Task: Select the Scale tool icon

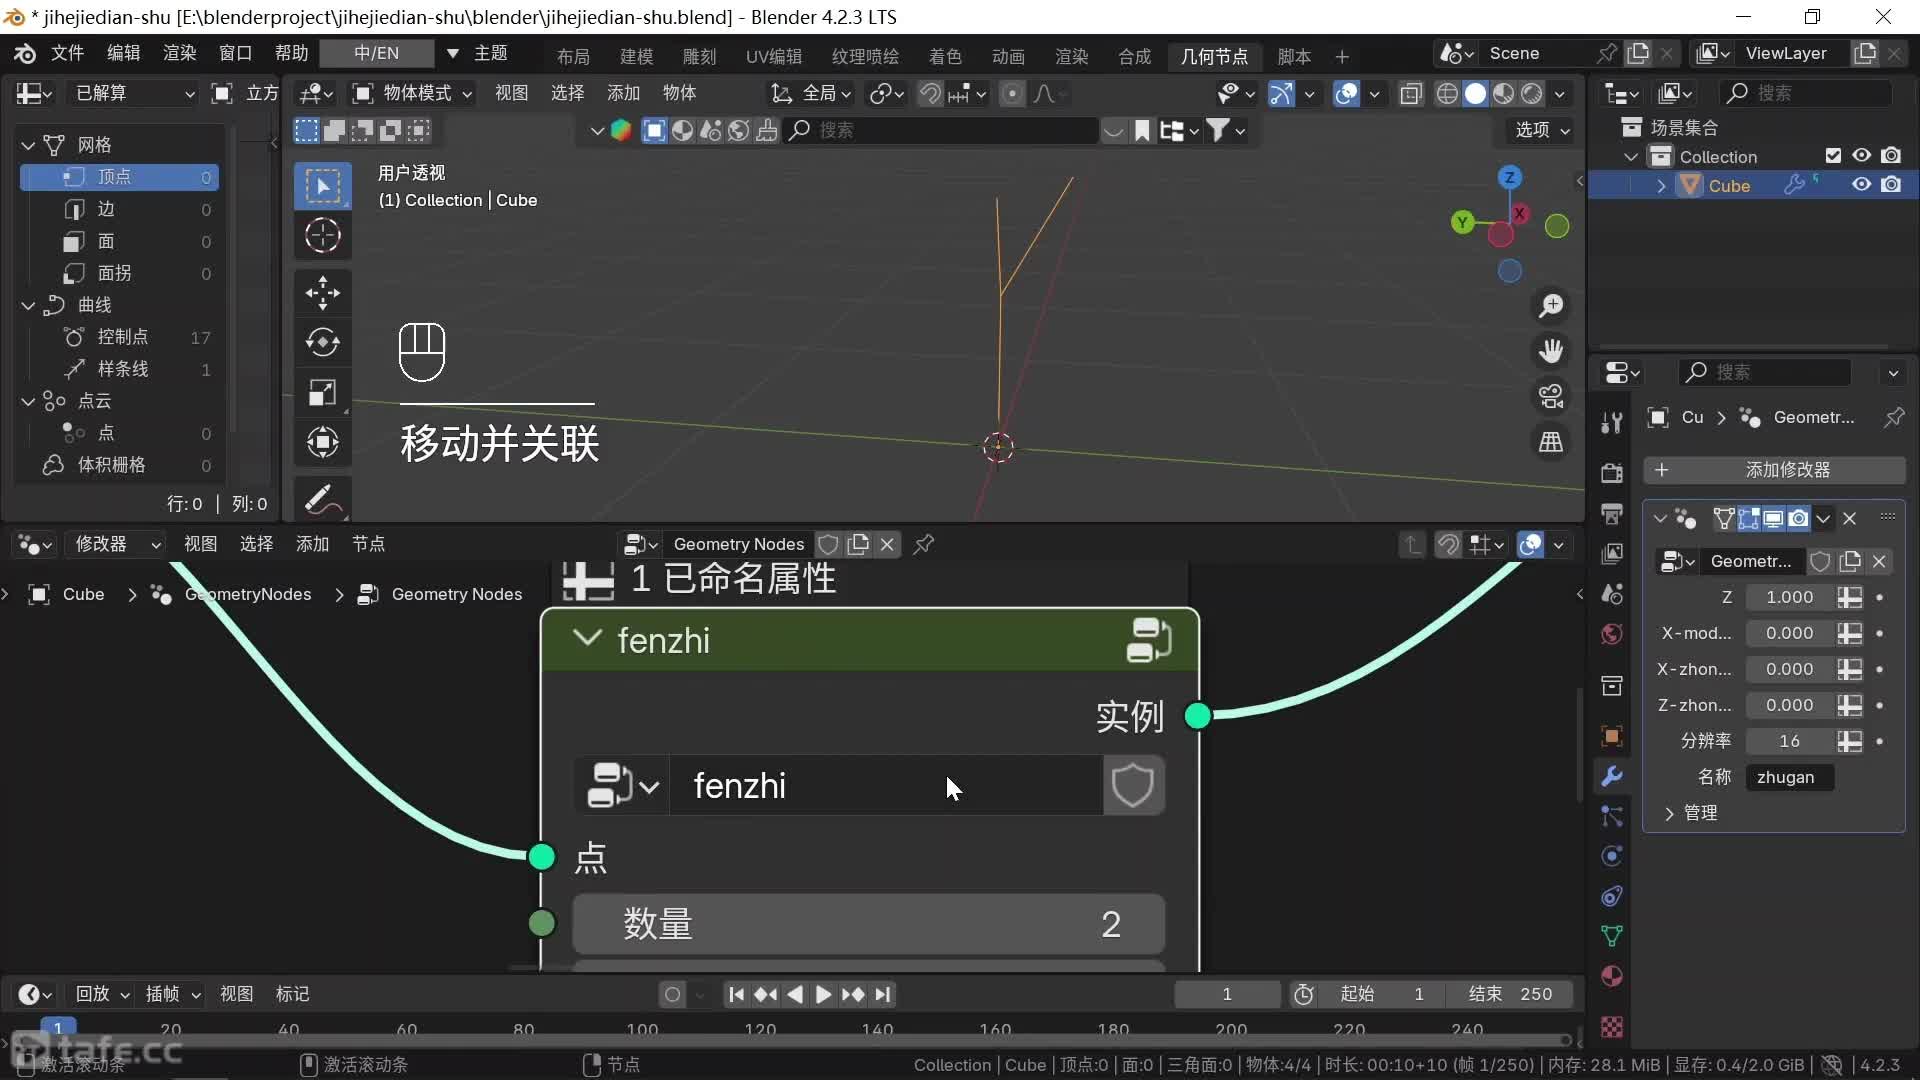Action: coord(322,392)
